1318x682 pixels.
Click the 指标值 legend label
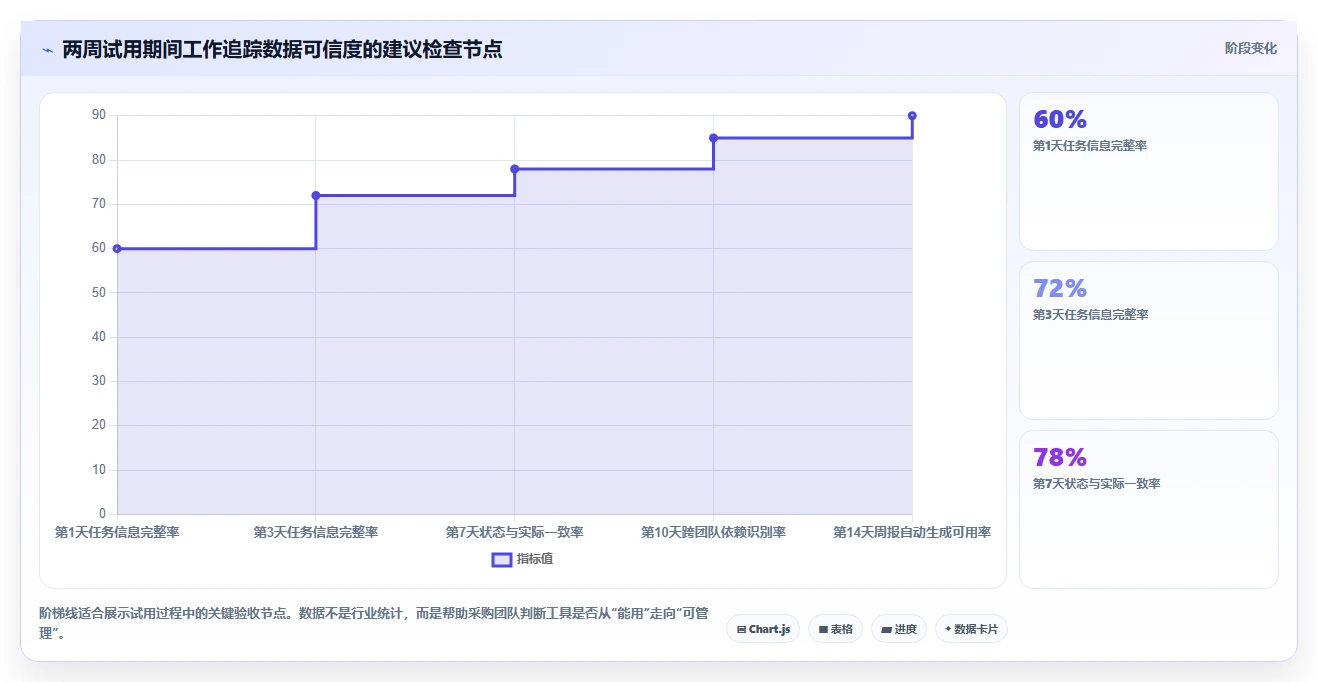click(535, 559)
